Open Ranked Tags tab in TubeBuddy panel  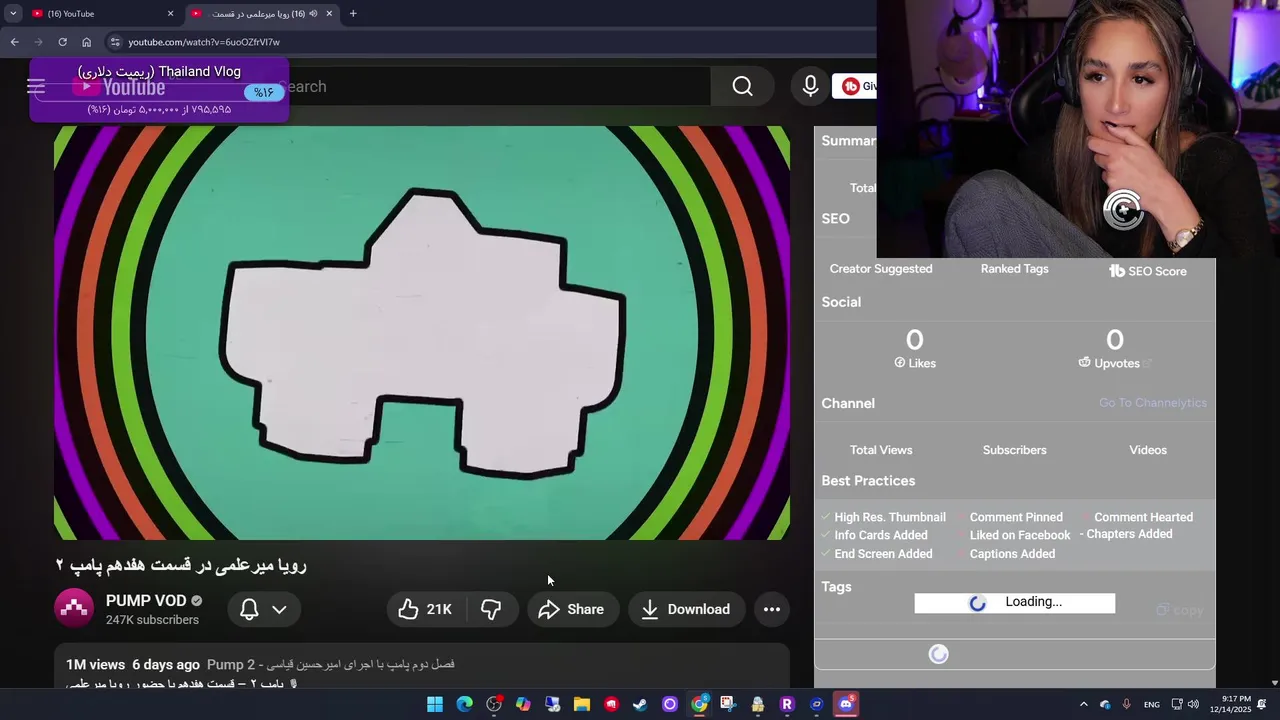click(1014, 269)
